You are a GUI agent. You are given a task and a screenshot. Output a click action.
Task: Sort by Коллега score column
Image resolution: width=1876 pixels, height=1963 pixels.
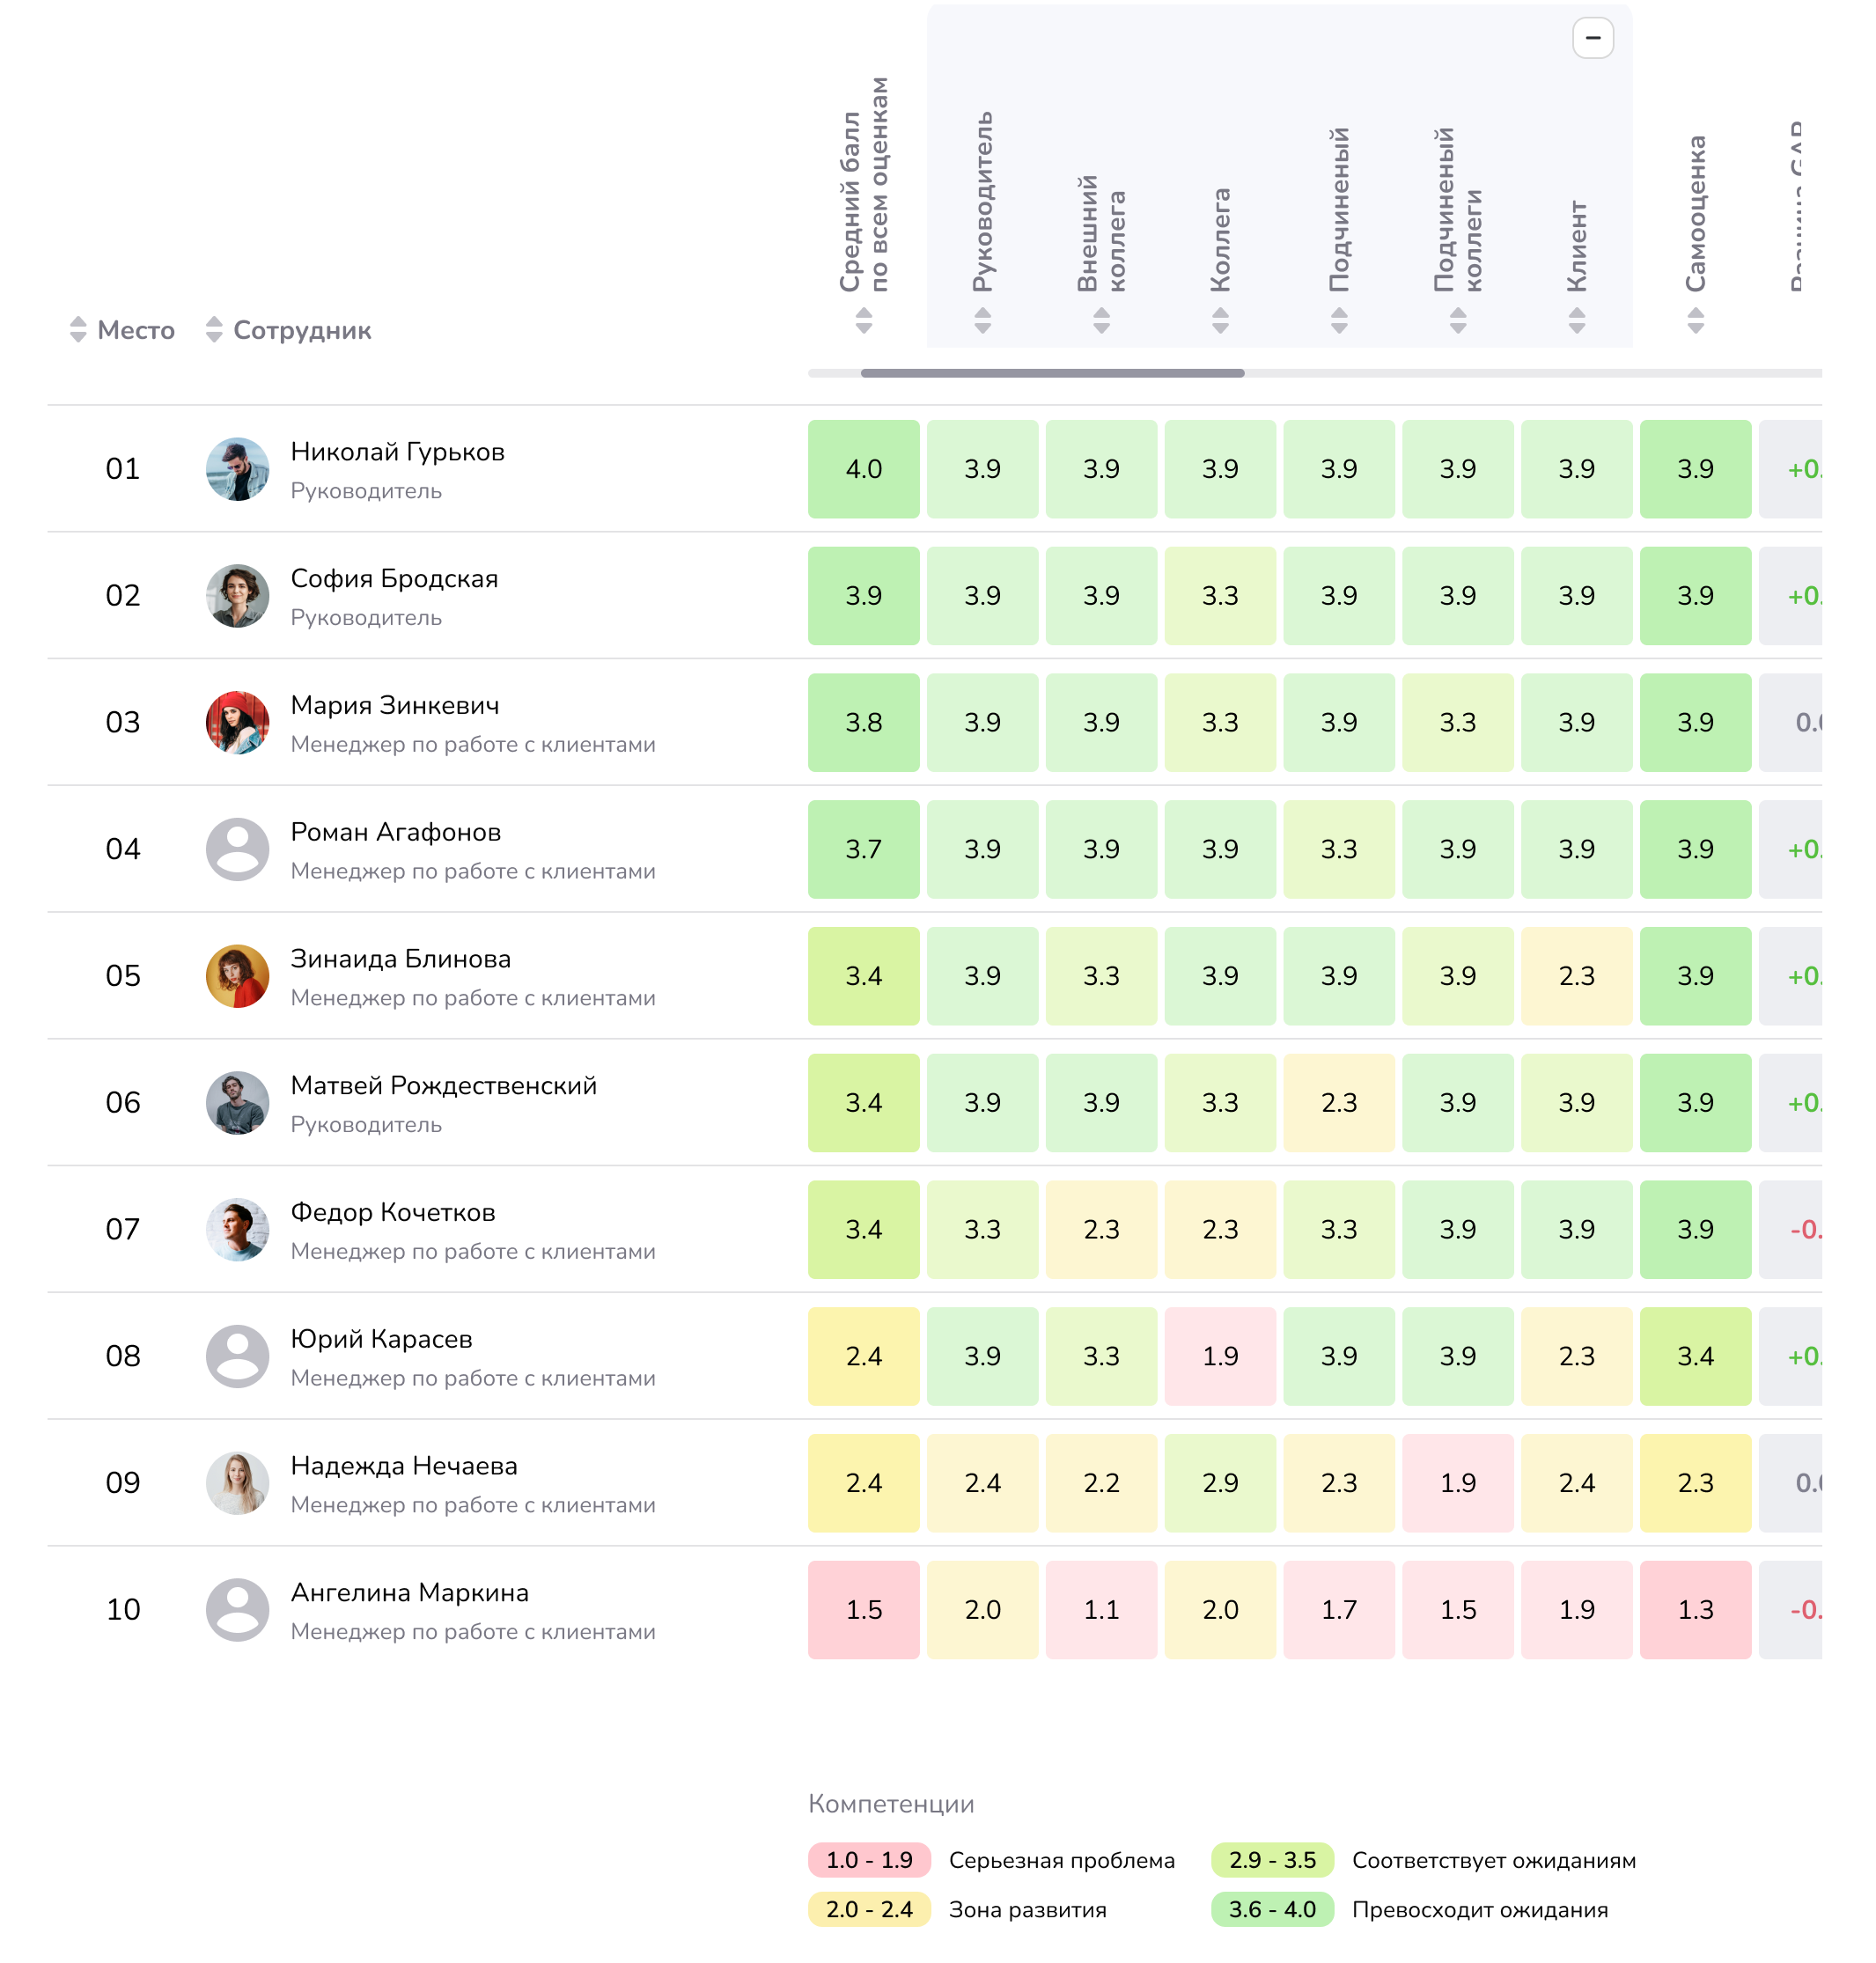click(x=1220, y=321)
